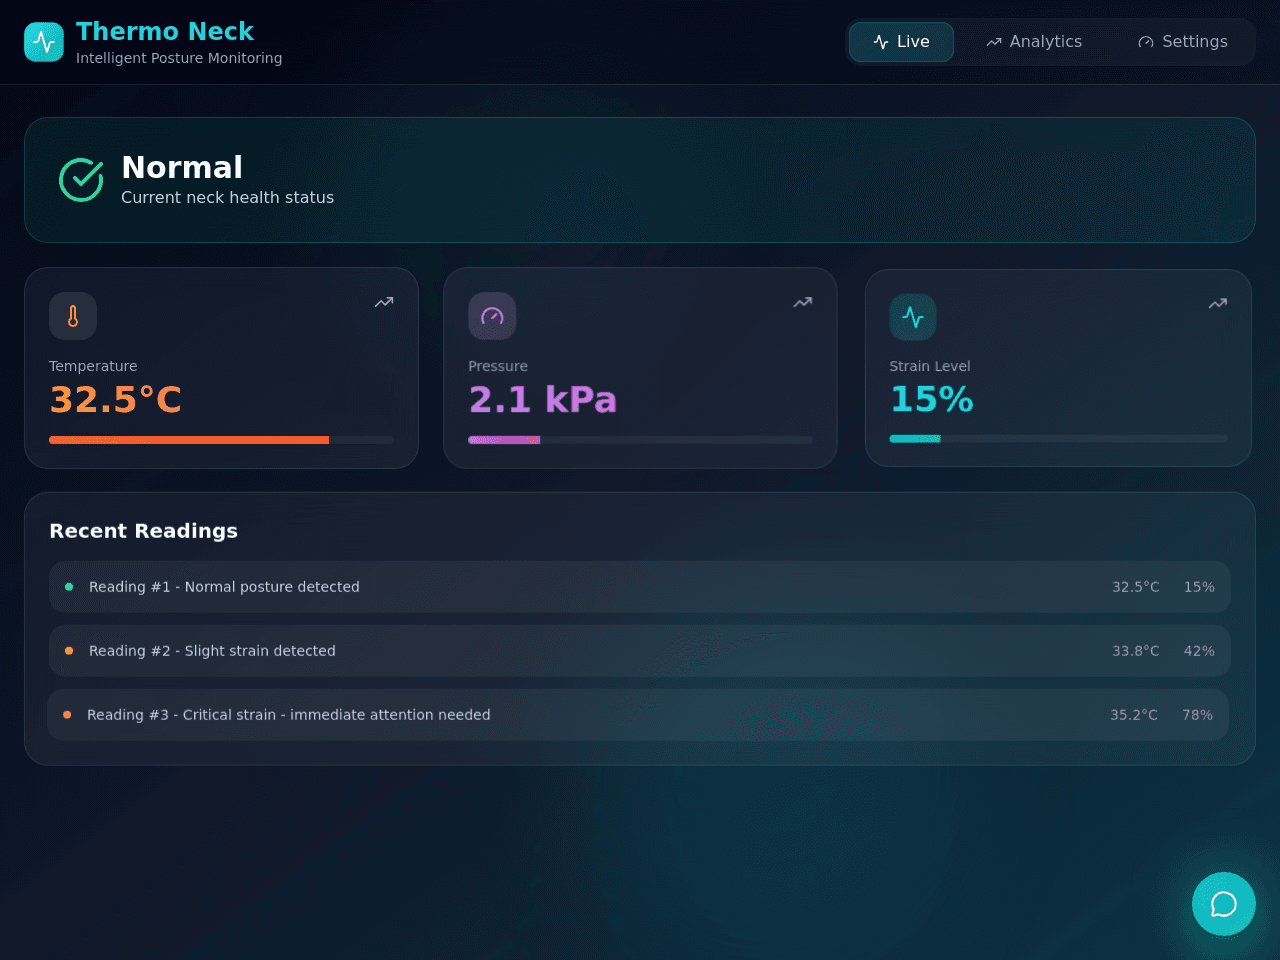Click the 32.5°C temperature value

pos(115,400)
